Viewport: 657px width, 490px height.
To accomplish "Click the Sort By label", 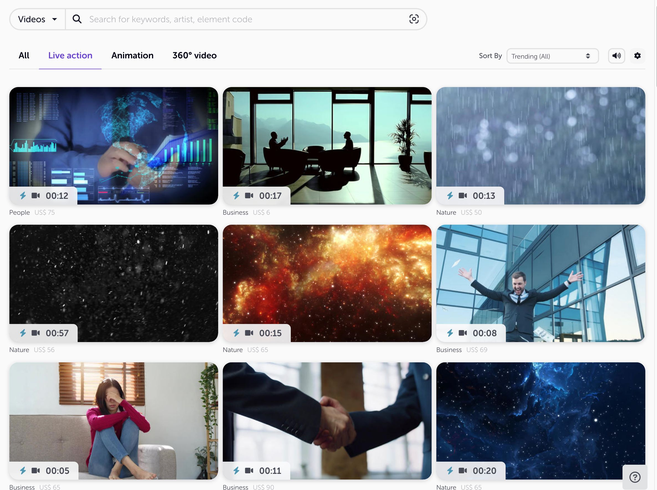I will [x=490, y=56].
